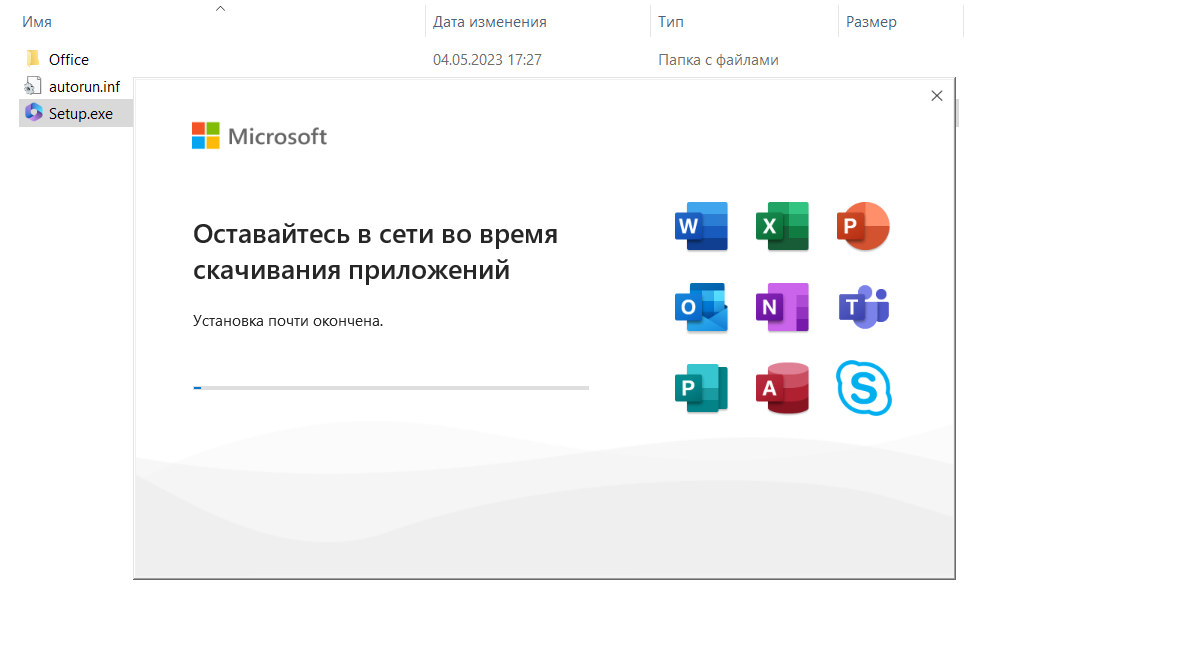Click the Publisher app icon
Image resolution: width=1200 pixels, height=657 pixels.
coord(701,389)
